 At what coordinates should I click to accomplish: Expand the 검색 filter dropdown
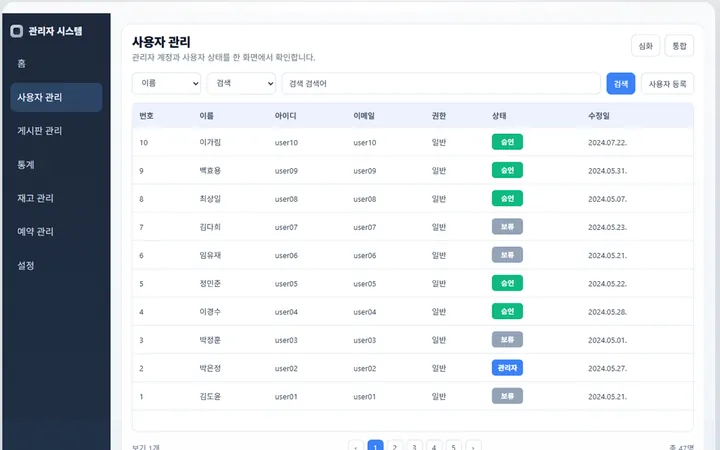[242, 84]
